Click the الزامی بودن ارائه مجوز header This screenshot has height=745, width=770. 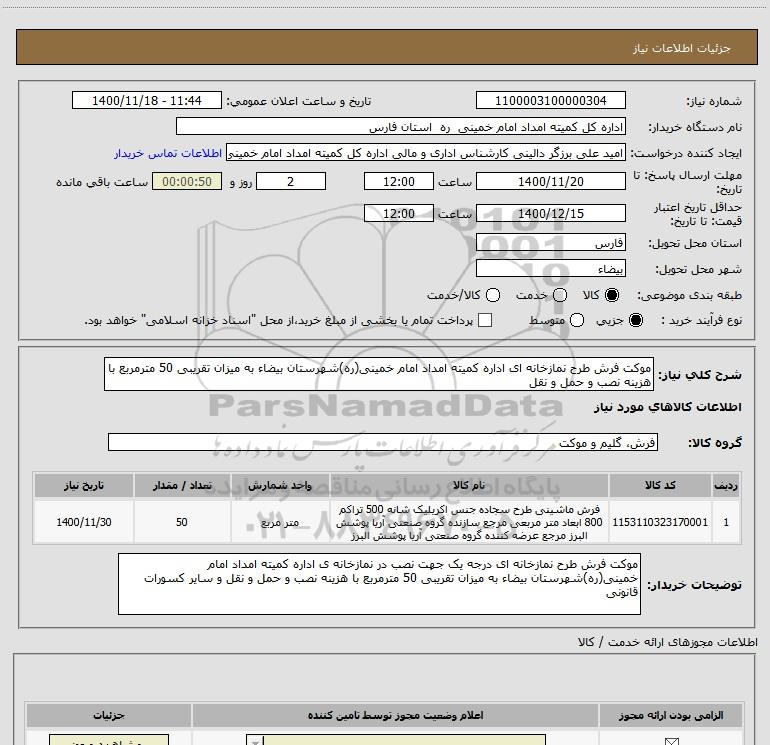tap(671, 715)
